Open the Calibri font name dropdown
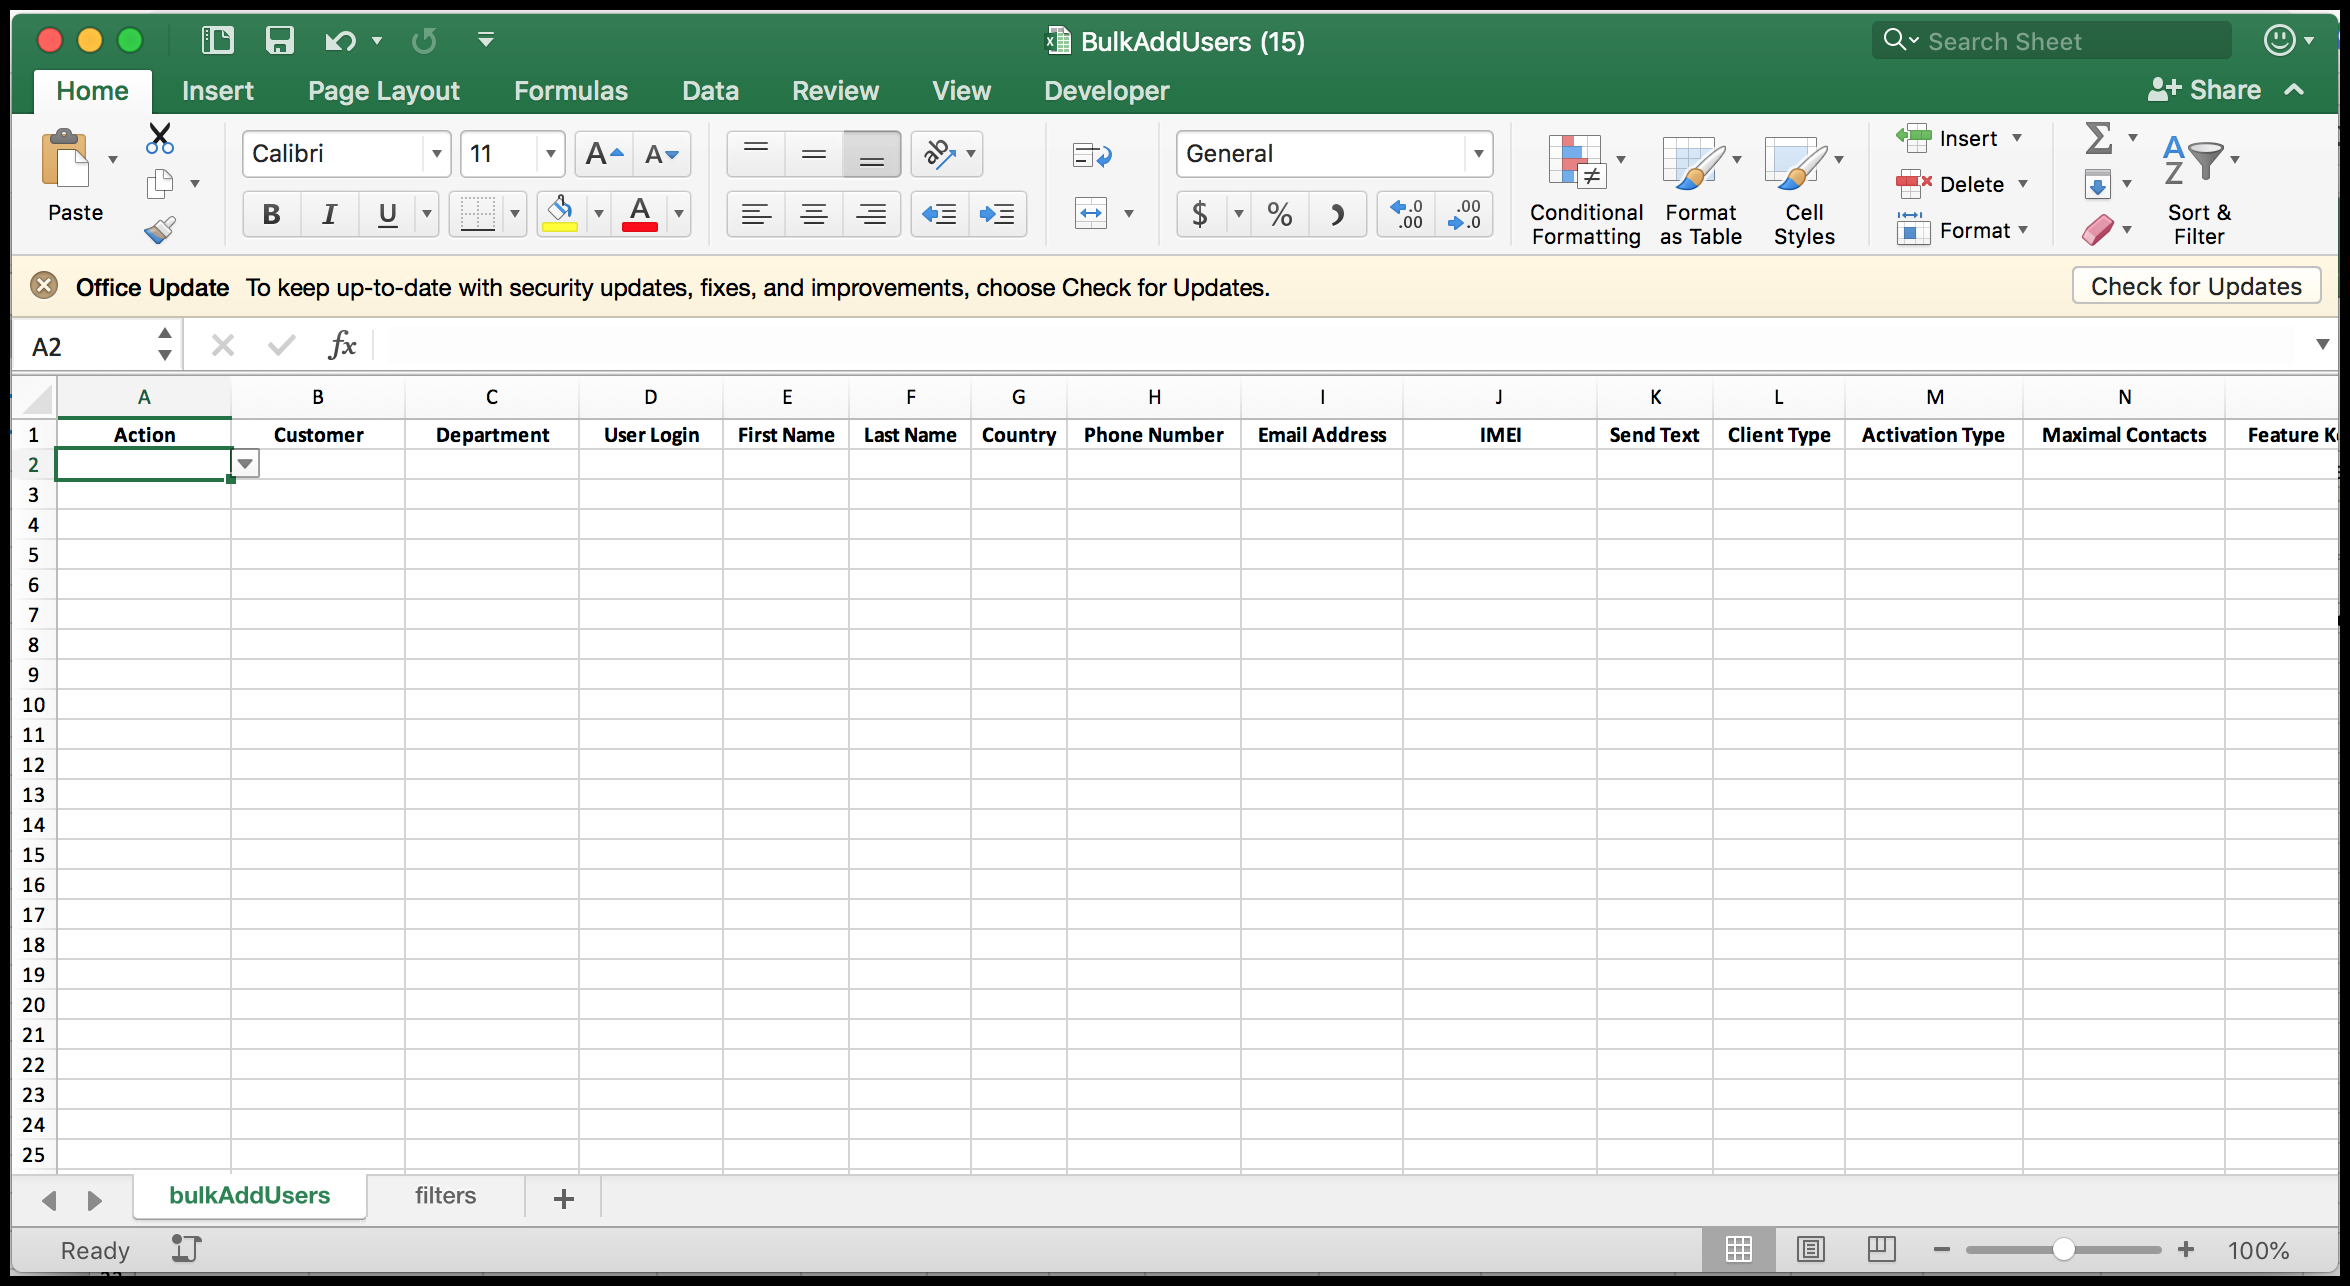The width and height of the screenshot is (2350, 1286). 436,154
